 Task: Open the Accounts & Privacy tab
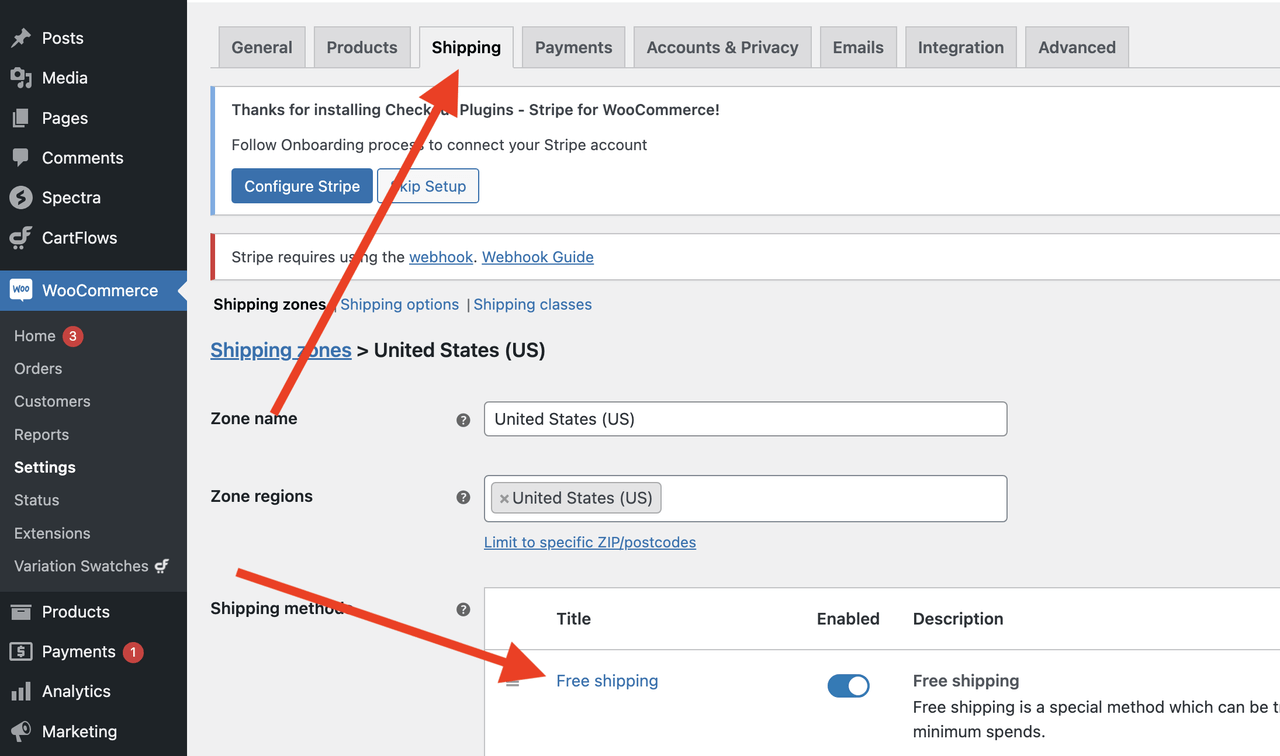coord(722,47)
